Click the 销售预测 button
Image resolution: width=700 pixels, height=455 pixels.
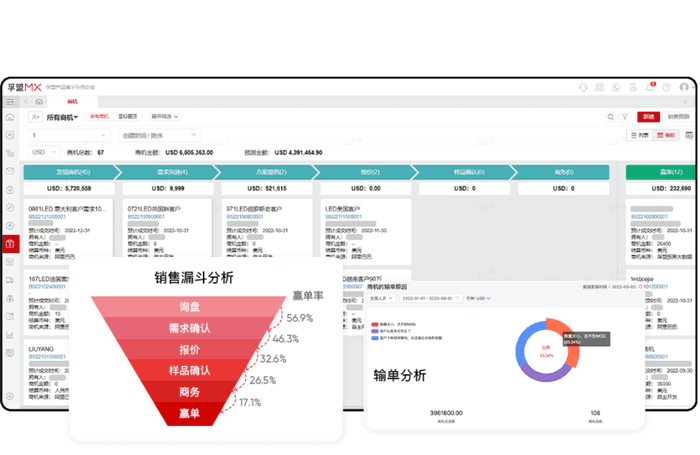[x=679, y=117]
